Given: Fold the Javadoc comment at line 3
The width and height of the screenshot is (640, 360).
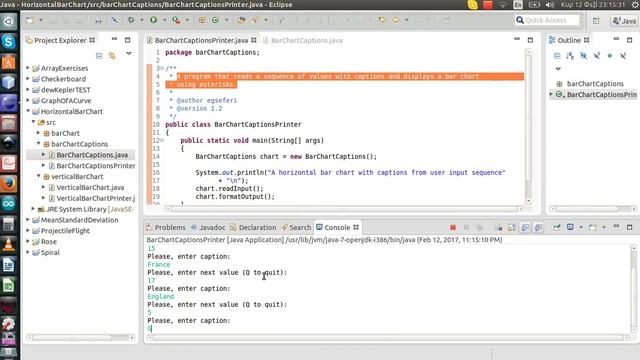Looking at the screenshot, I should pyautogui.click(x=162, y=68).
